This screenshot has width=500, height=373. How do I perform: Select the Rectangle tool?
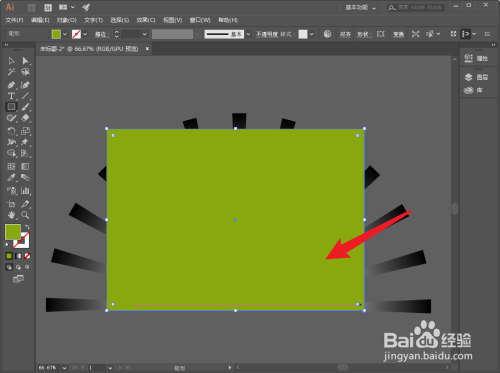11,107
